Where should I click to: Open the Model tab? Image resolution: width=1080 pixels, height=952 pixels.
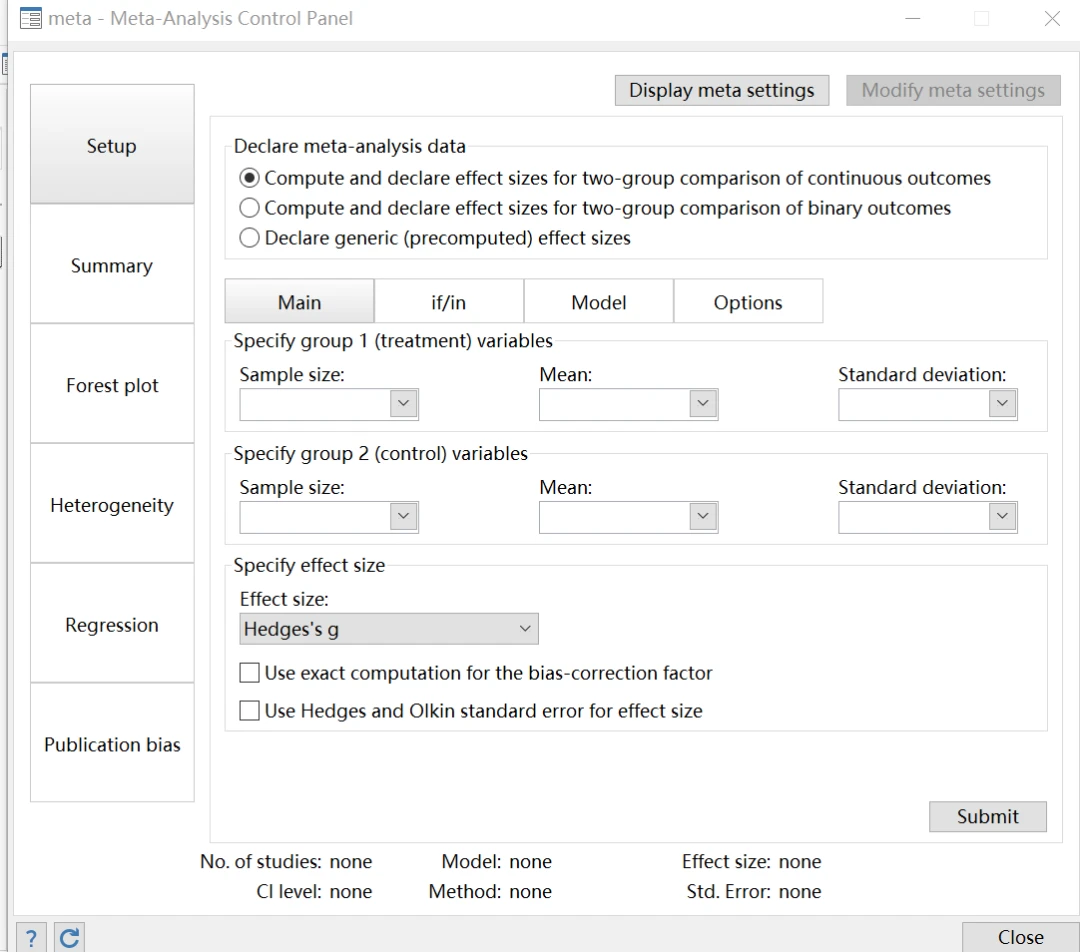pos(599,302)
